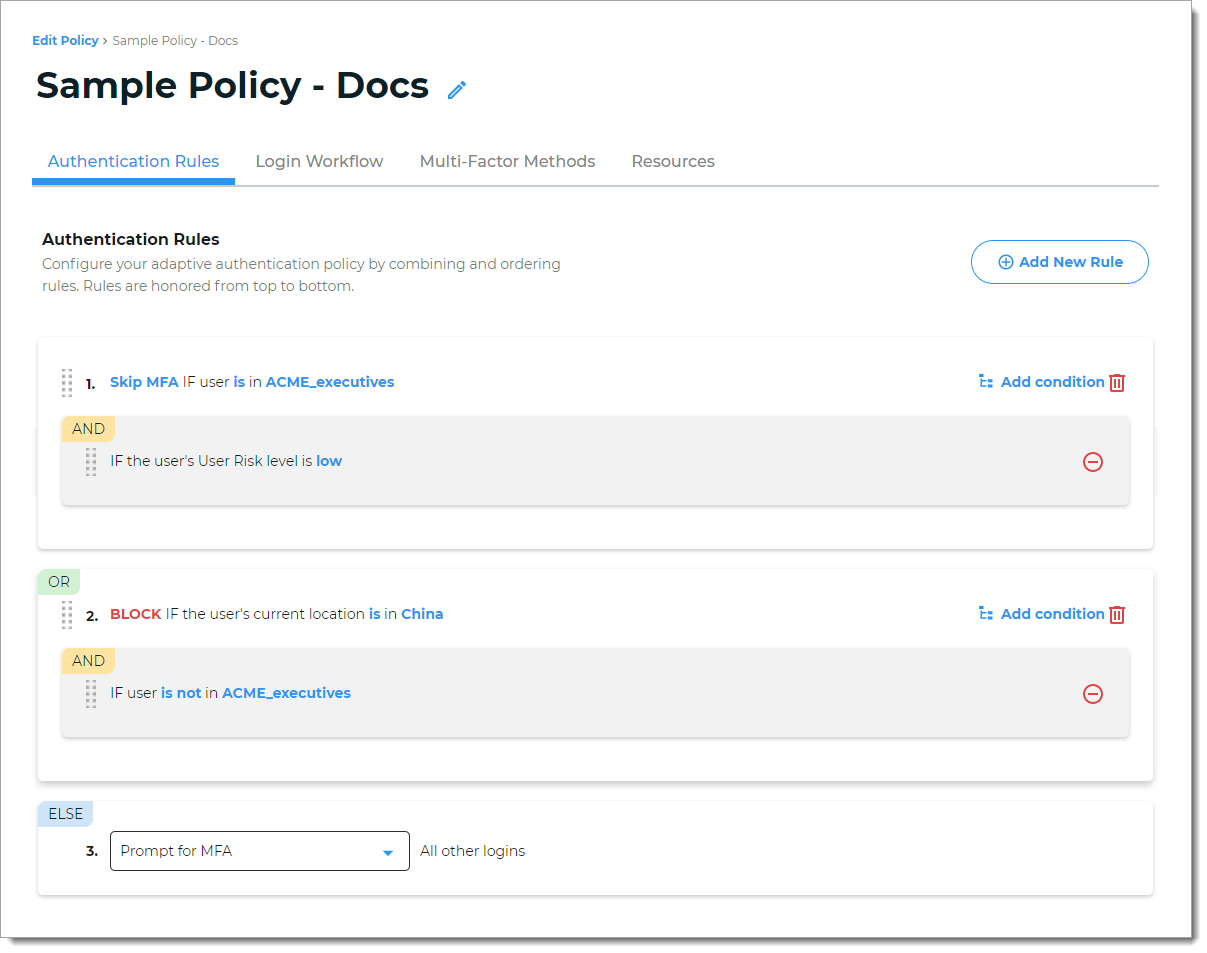This screenshot has width=1207, height=953.
Task: Click the Add New Rule button
Action: [1059, 261]
